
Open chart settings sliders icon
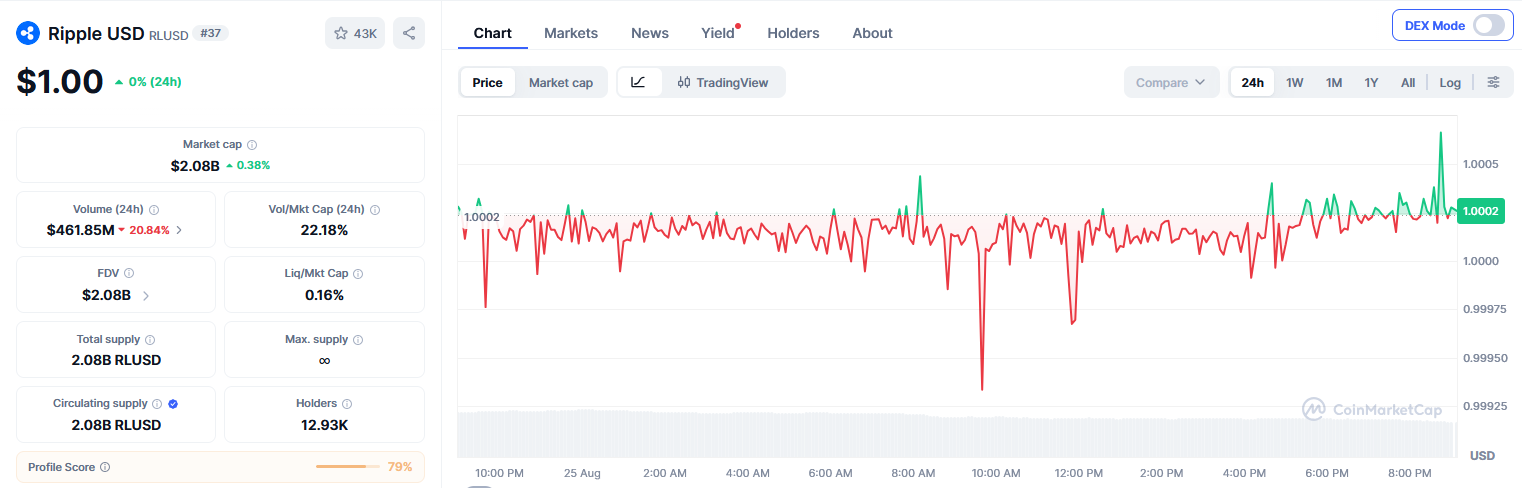1493,82
